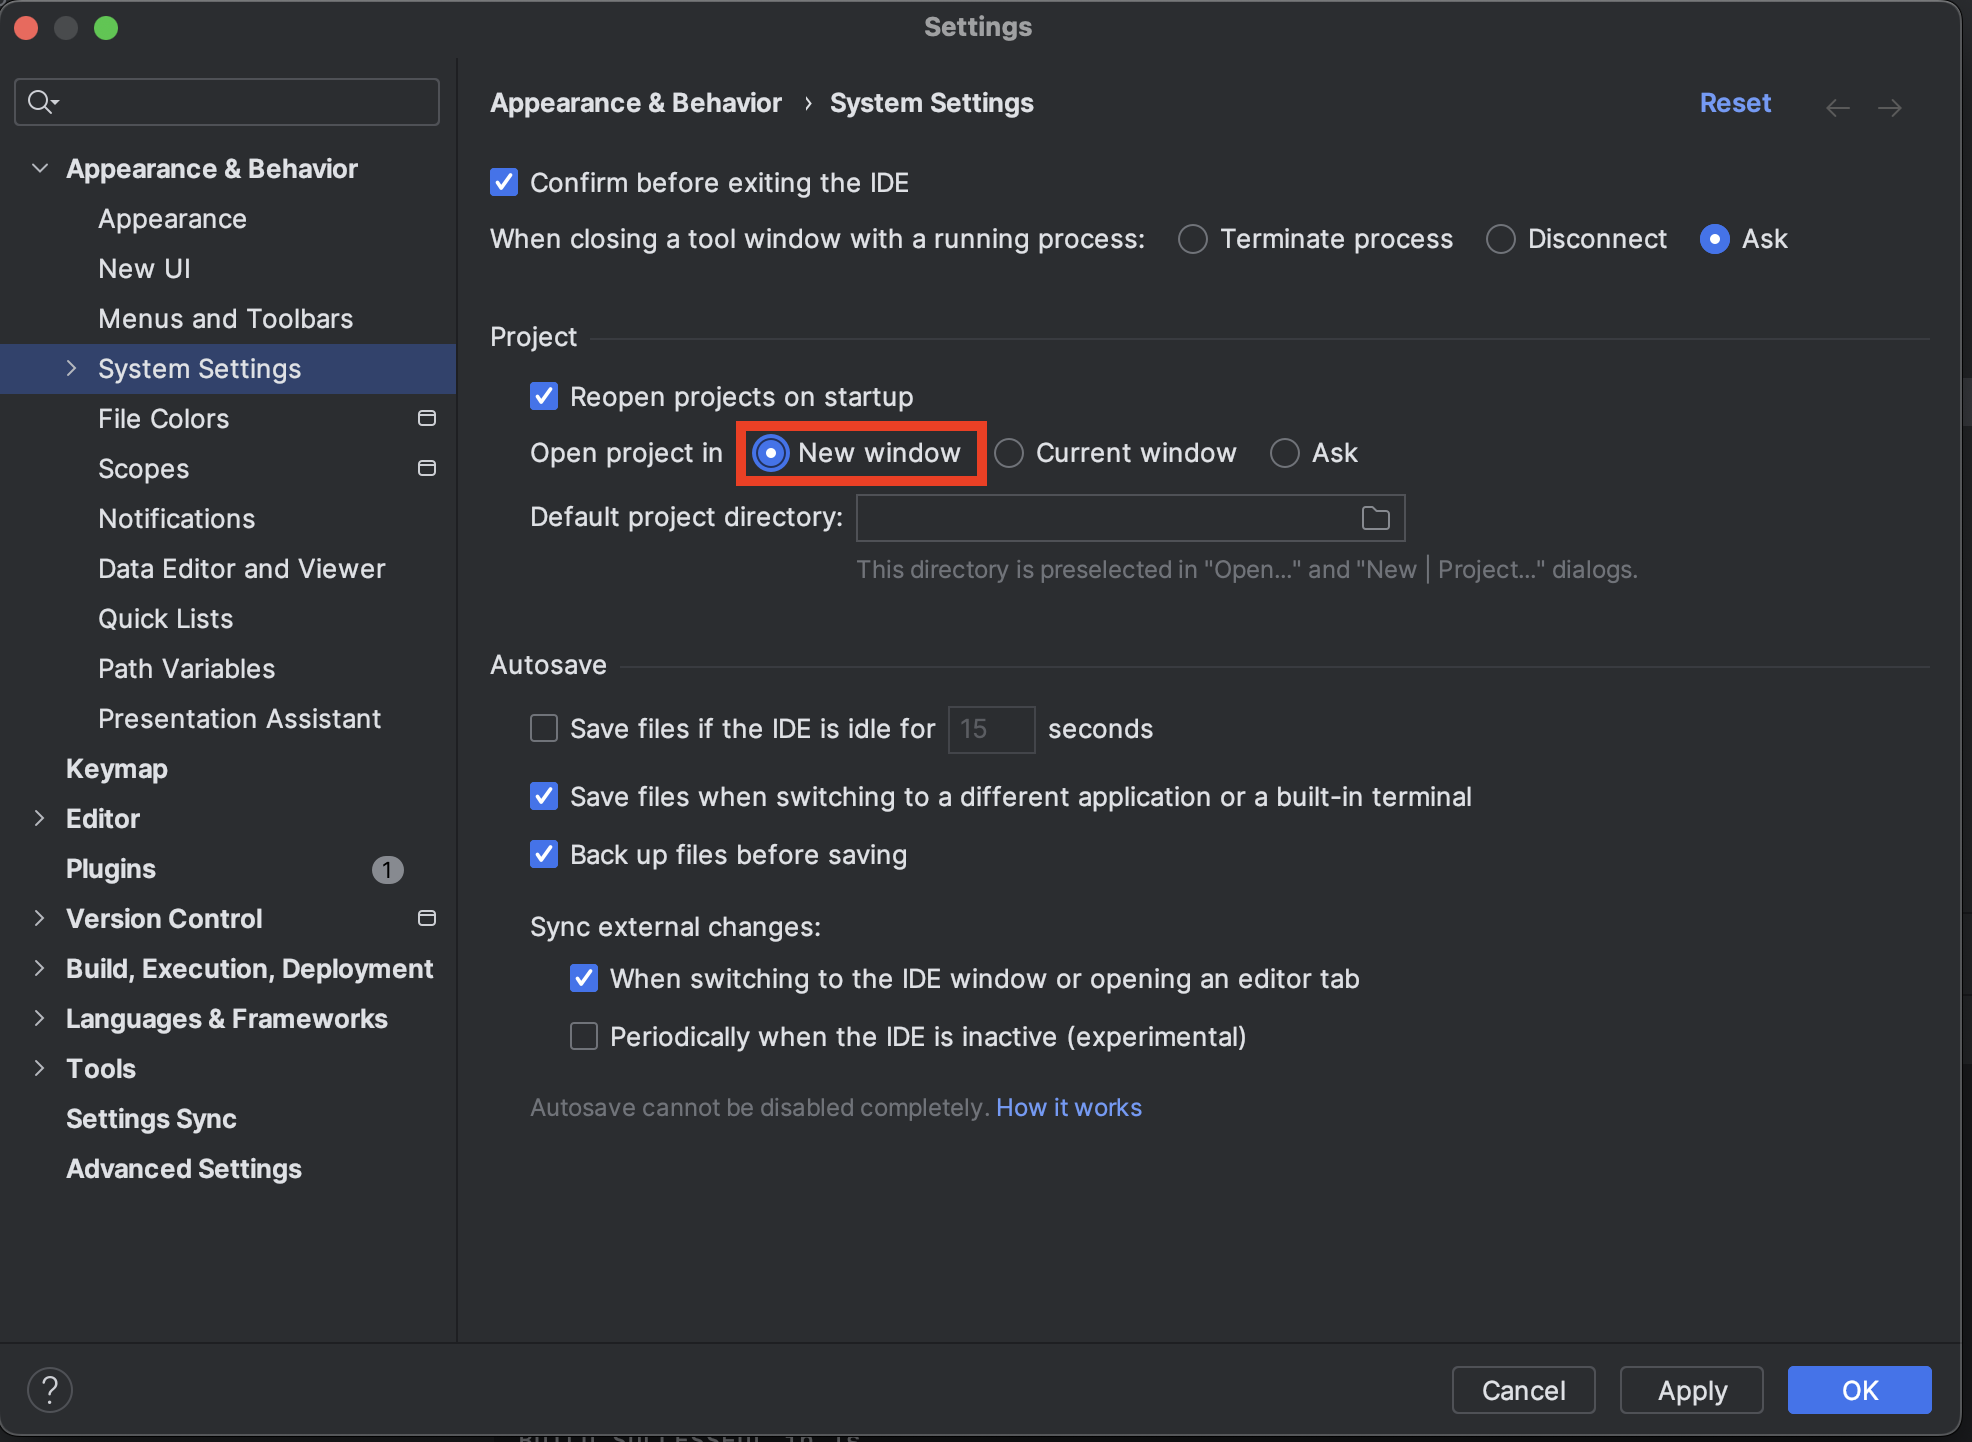Click the back navigation arrow
The height and width of the screenshot is (1442, 1972).
click(1837, 107)
